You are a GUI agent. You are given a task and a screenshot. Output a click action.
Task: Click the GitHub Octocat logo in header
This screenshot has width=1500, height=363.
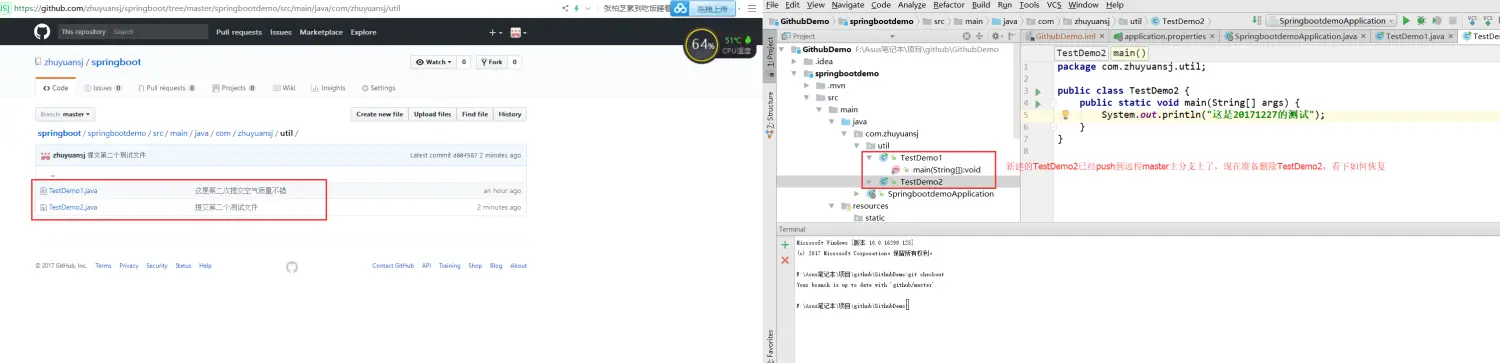pyautogui.click(x=42, y=32)
